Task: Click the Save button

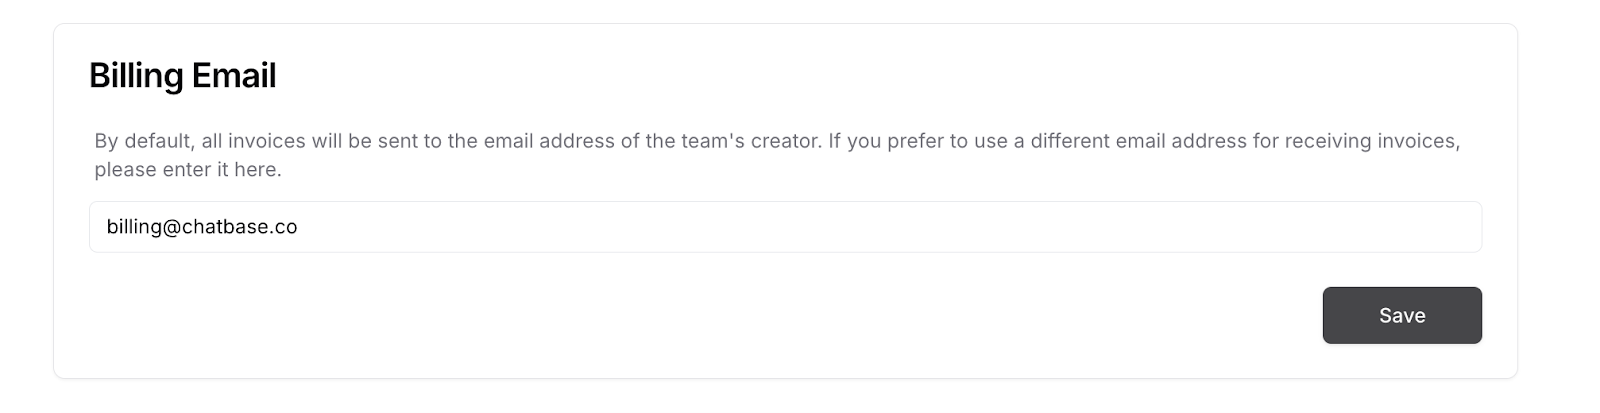Action: pos(1402,315)
